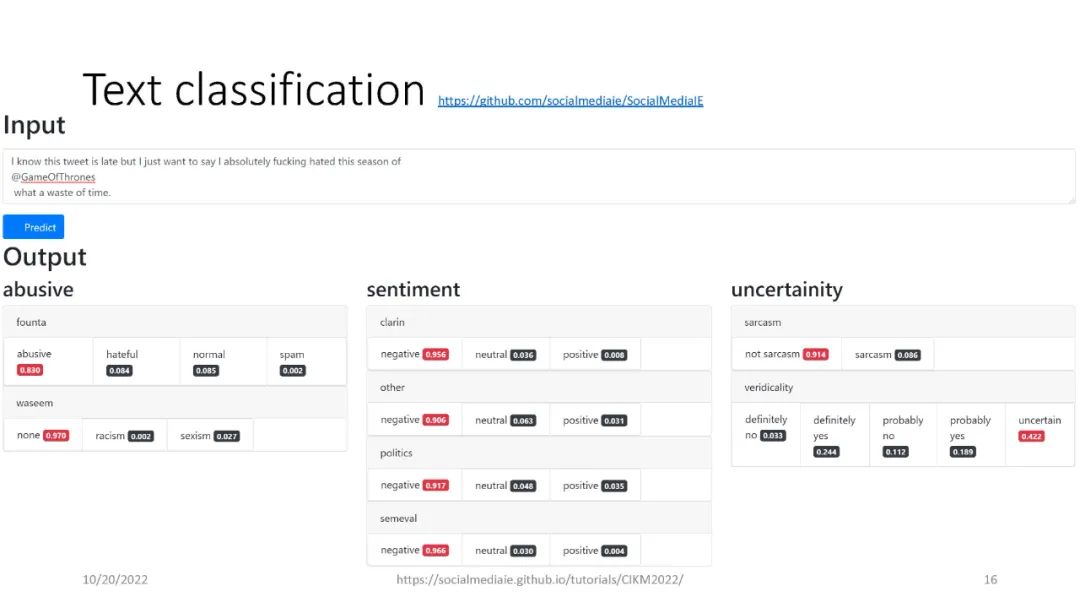
Task: Open the SocialMediaIE GitHub link
Action: coord(570,101)
